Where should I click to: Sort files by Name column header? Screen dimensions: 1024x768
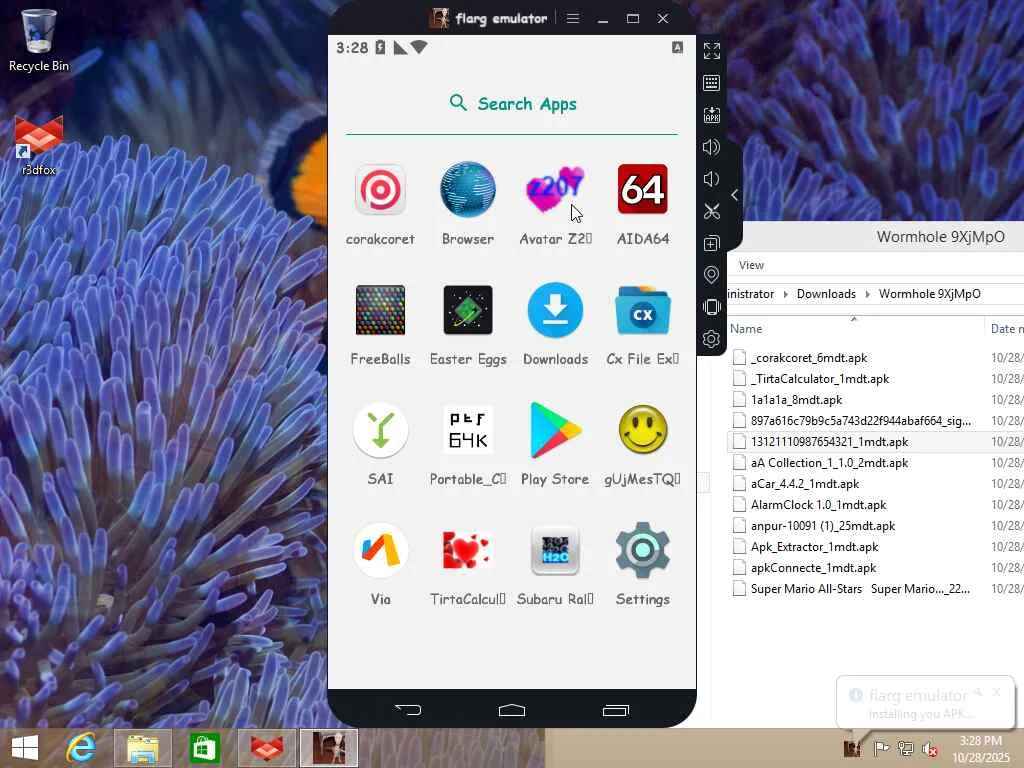(746, 329)
